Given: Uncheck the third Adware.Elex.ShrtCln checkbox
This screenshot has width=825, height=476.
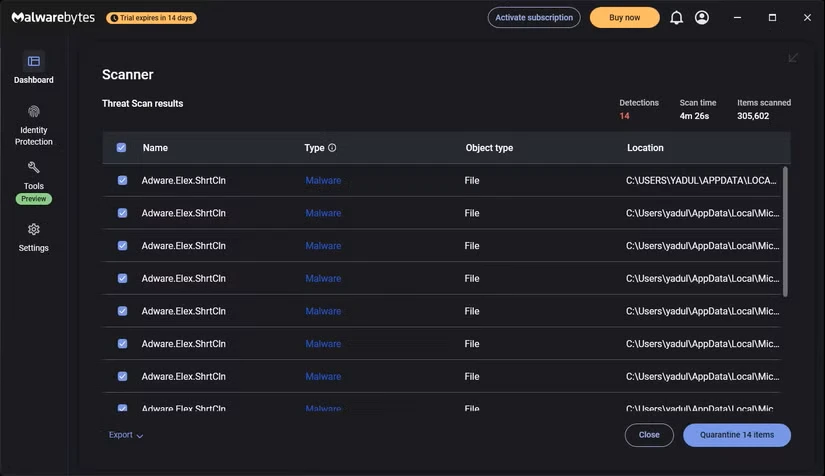Looking at the screenshot, I should pyautogui.click(x=122, y=246).
